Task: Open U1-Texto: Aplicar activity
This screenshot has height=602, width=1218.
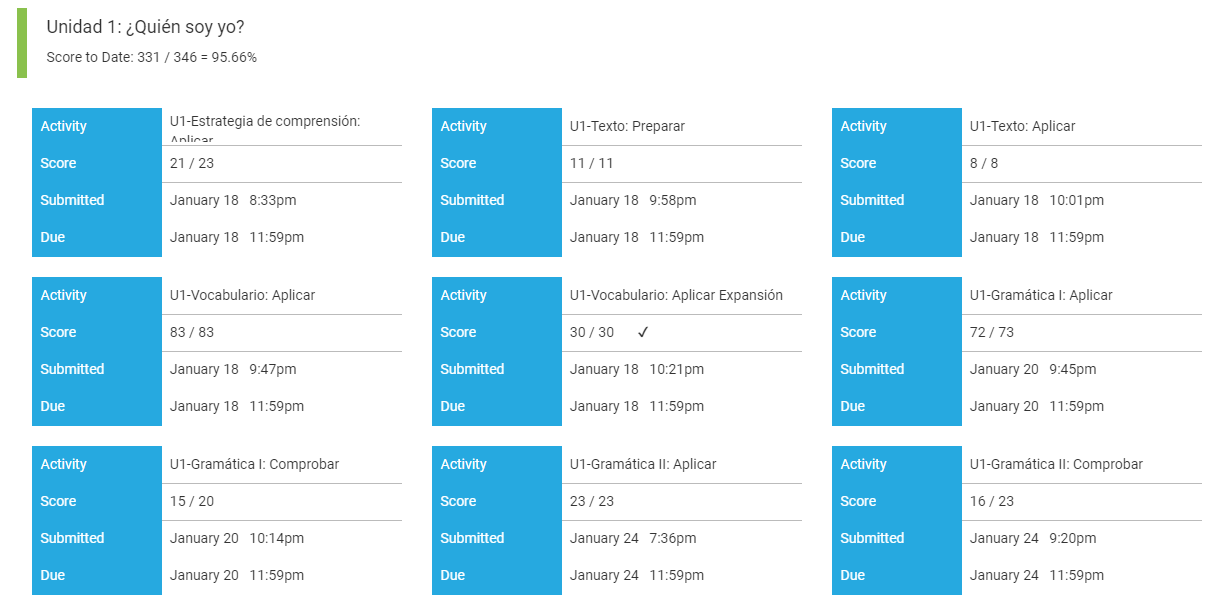Action: (x=1022, y=126)
